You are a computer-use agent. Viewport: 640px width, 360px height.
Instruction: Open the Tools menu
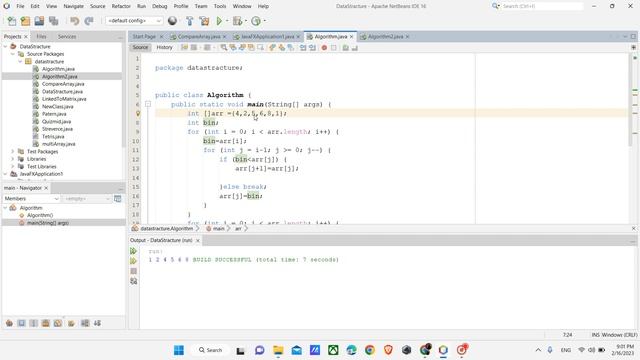point(220,6)
